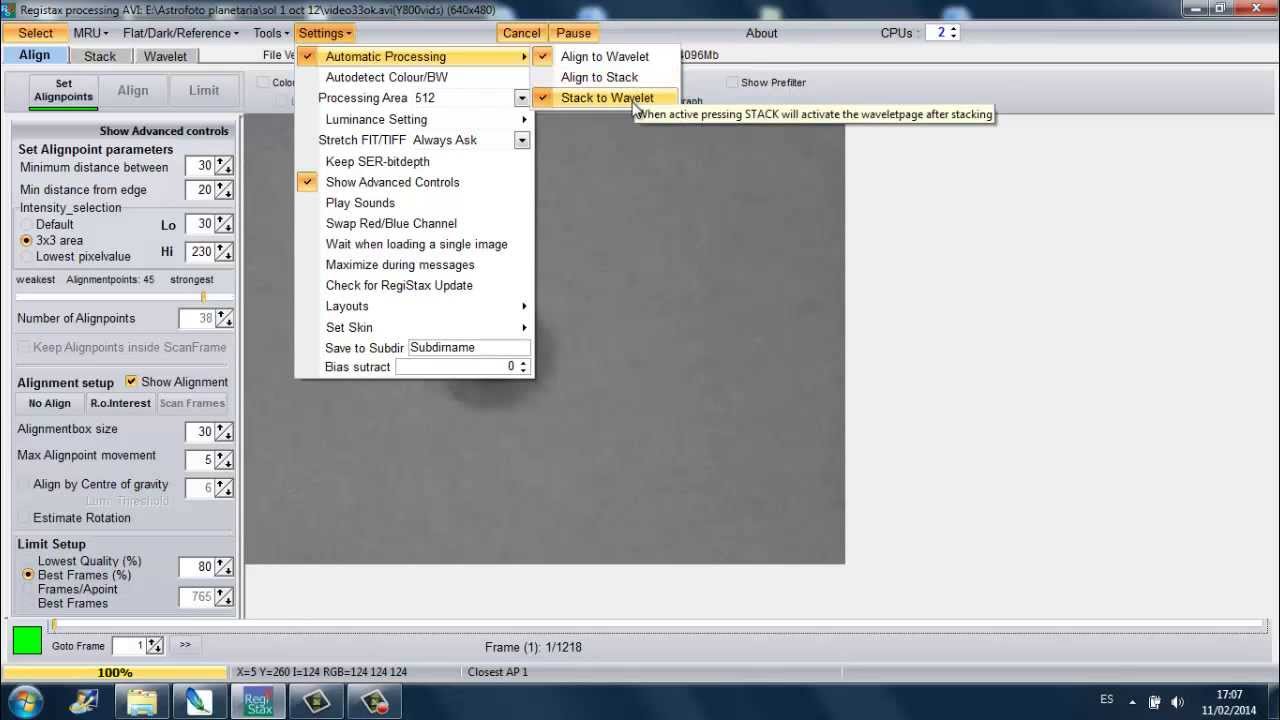Expand the Layouts submenu
Image resolution: width=1280 pixels, height=720 pixels.
pyautogui.click(x=415, y=306)
